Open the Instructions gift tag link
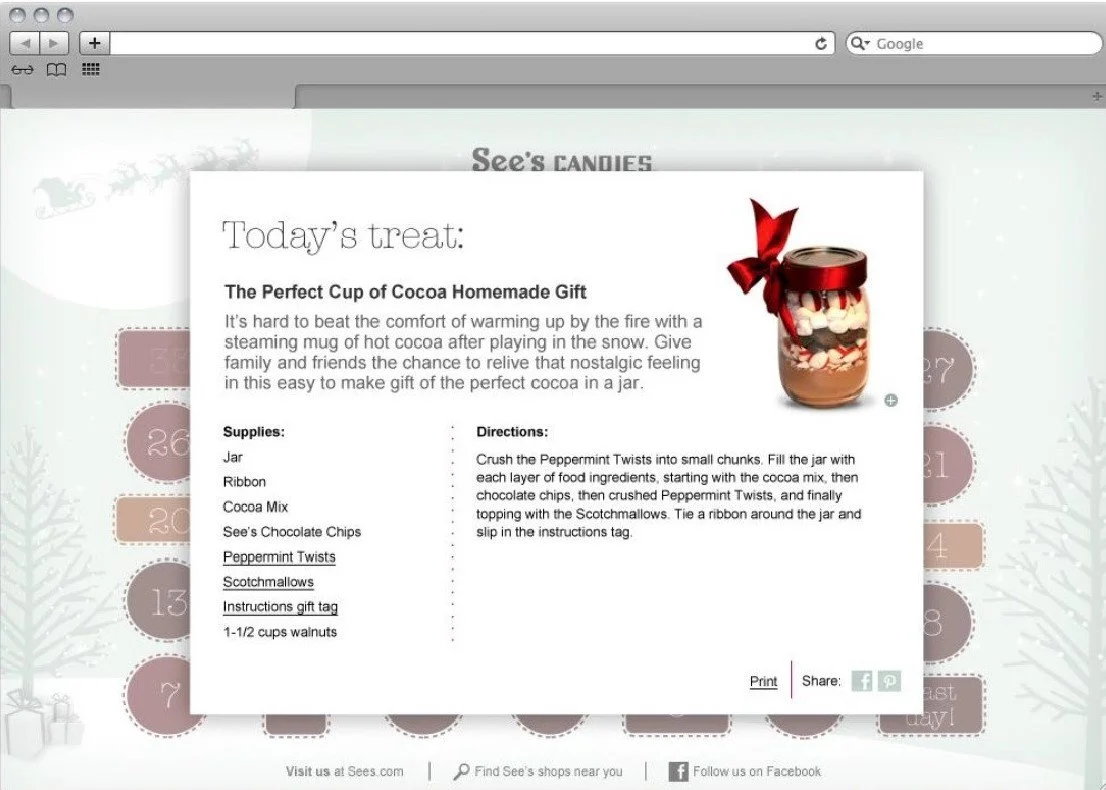Screen dimensions: 1106x790 (x=280, y=607)
